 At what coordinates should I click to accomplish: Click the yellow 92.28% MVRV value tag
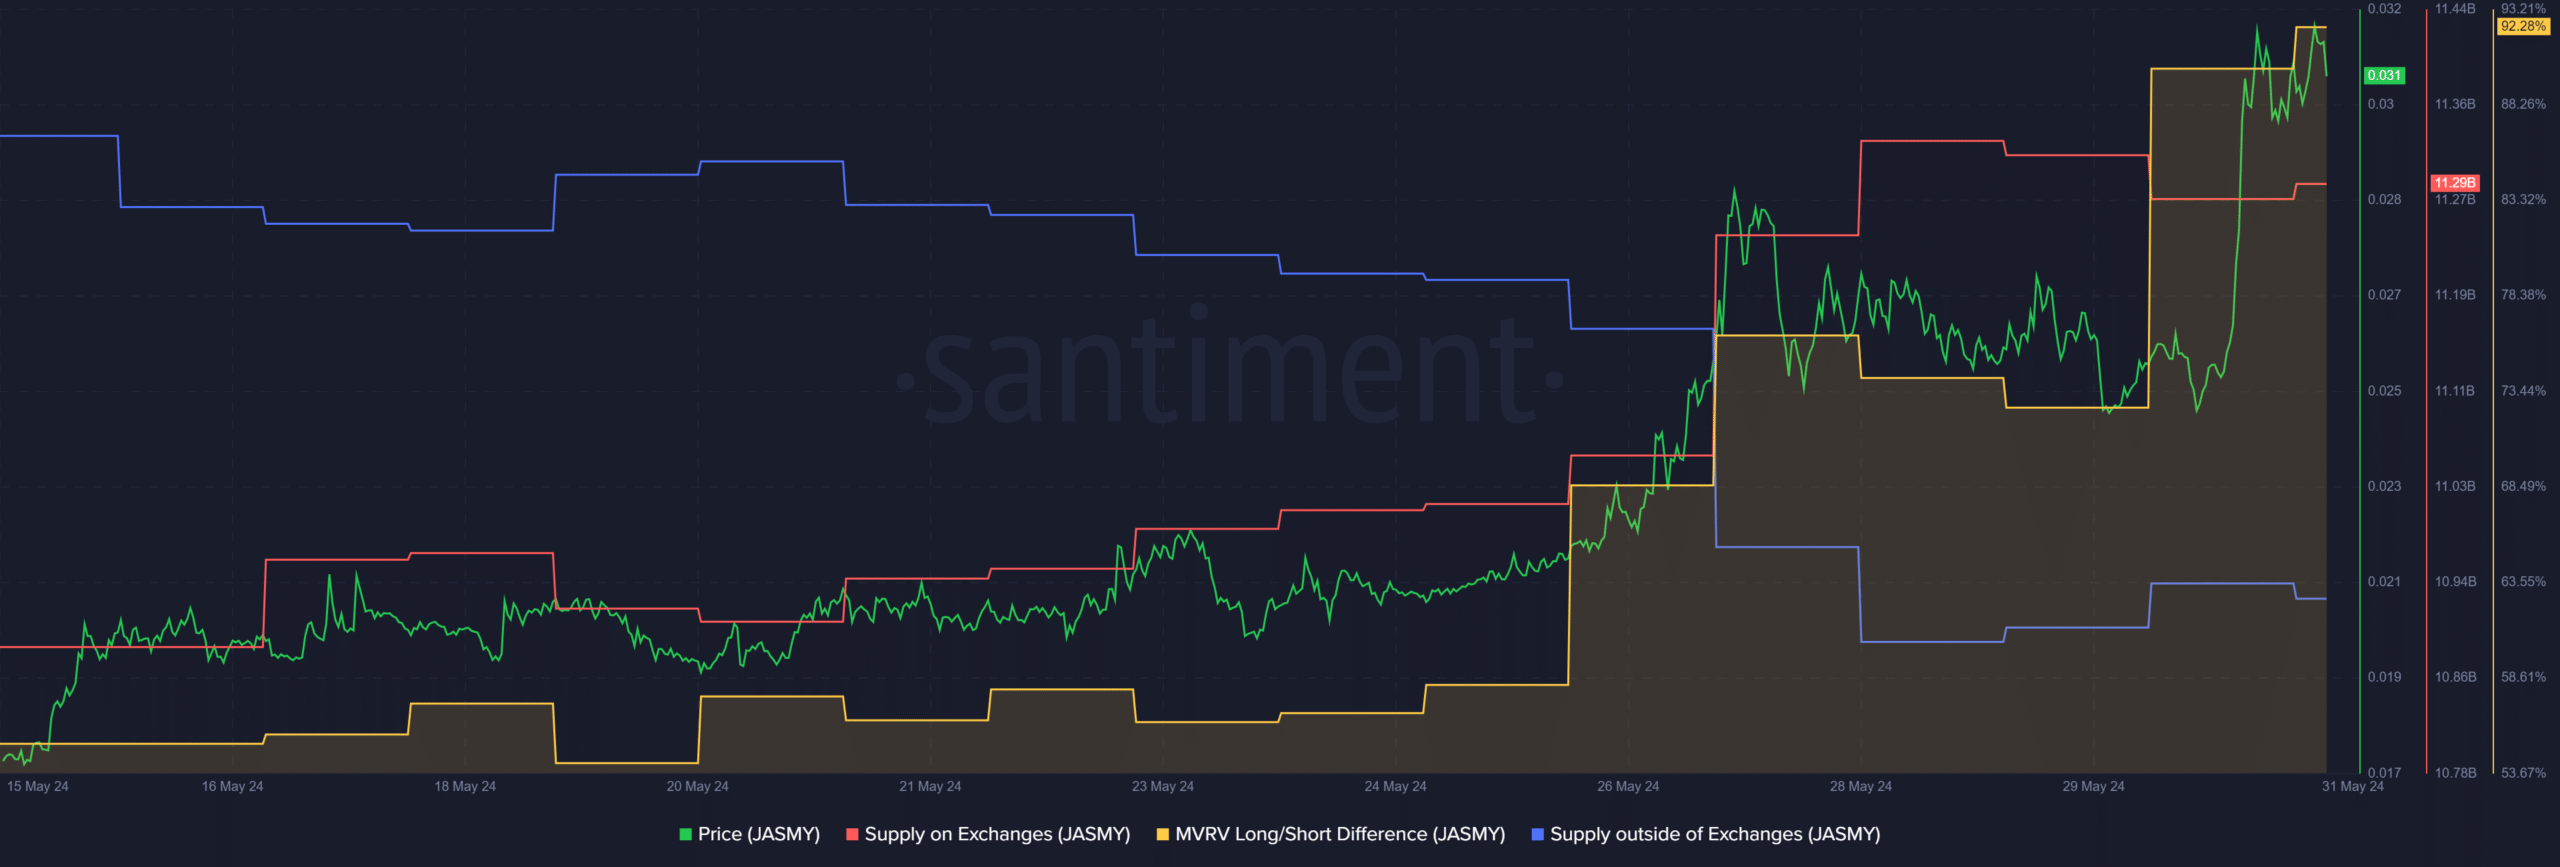tap(2523, 27)
